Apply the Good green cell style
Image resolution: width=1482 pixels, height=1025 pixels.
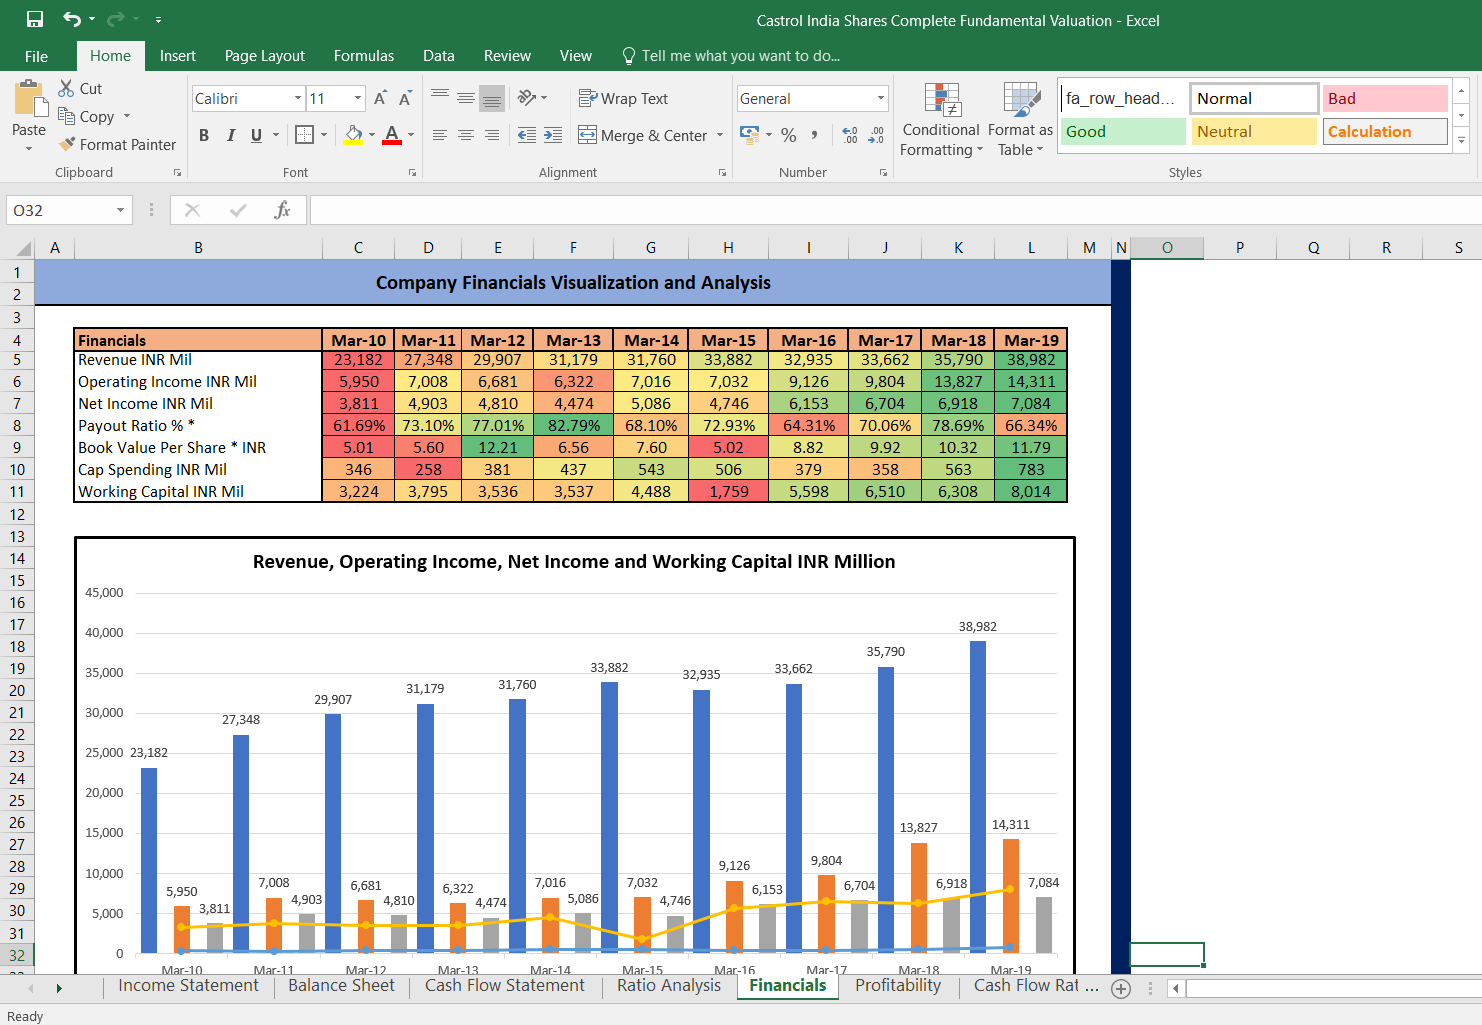[x=1123, y=131]
